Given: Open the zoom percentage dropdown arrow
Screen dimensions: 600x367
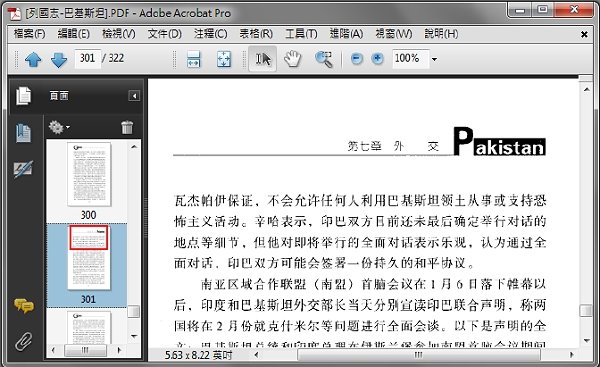Looking at the screenshot, I should click(434, 59).
